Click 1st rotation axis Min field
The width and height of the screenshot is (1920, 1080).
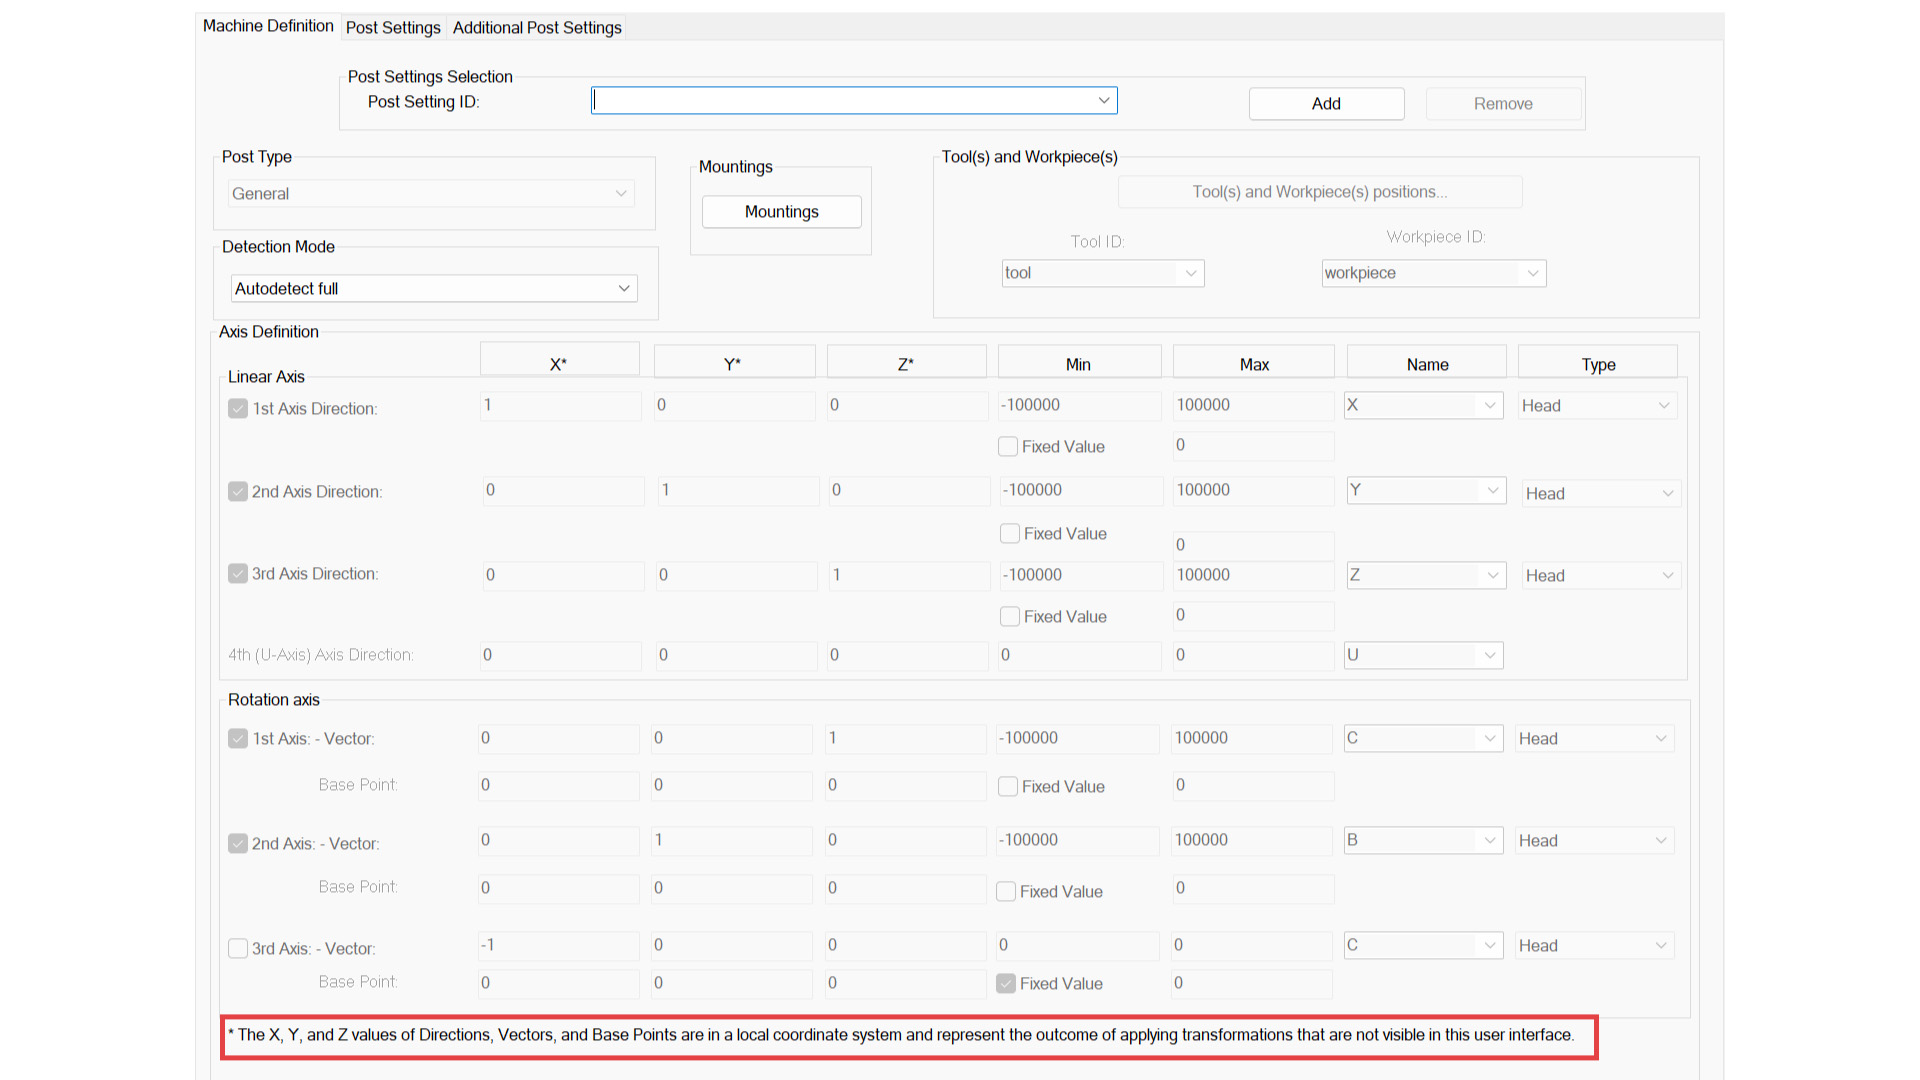click(1077, 738)
